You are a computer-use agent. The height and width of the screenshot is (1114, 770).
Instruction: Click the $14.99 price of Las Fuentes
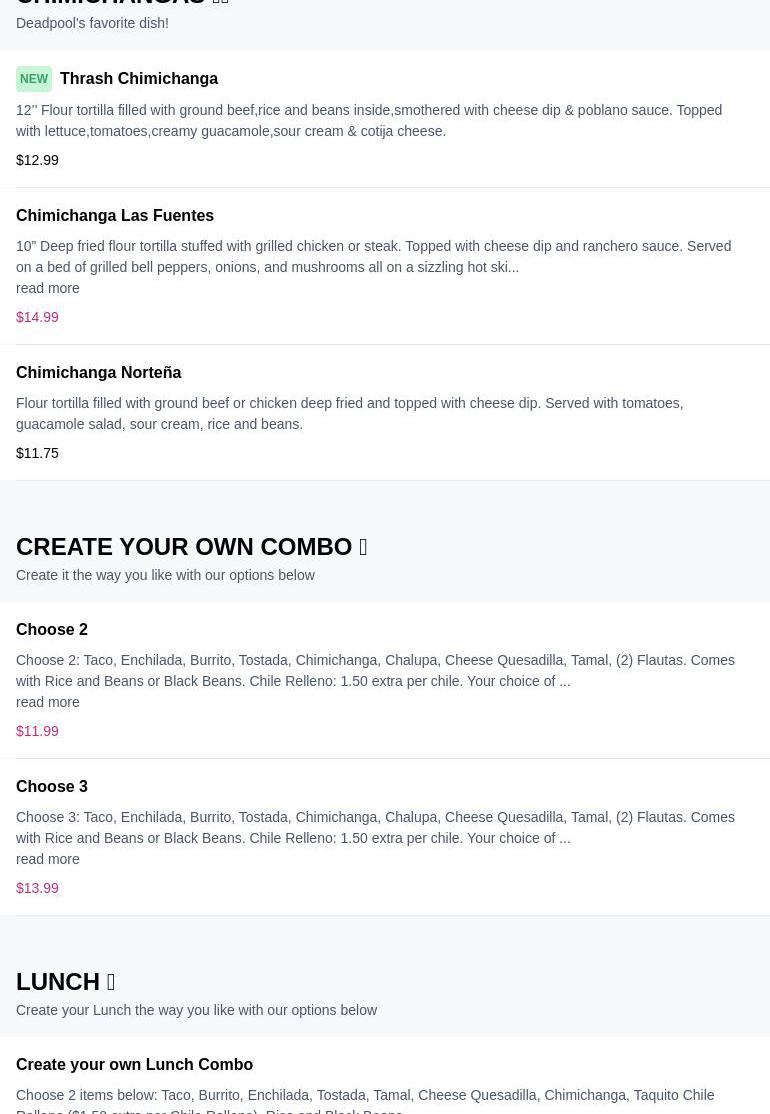tap(37, 317)
